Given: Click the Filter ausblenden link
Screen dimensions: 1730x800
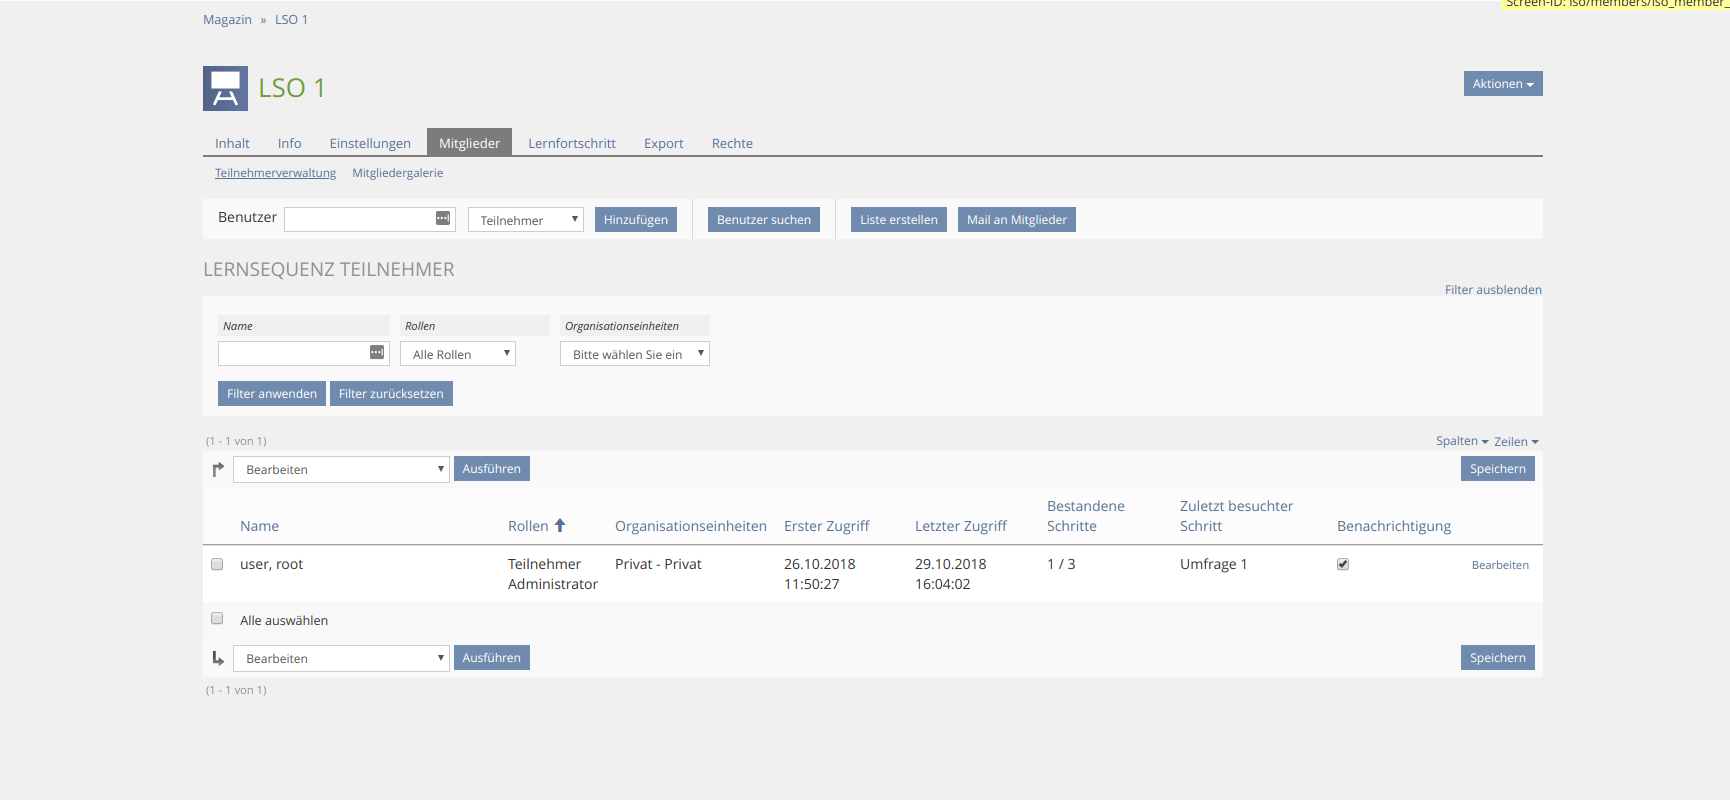Looking at the screenshot, I should [1492, 290].
